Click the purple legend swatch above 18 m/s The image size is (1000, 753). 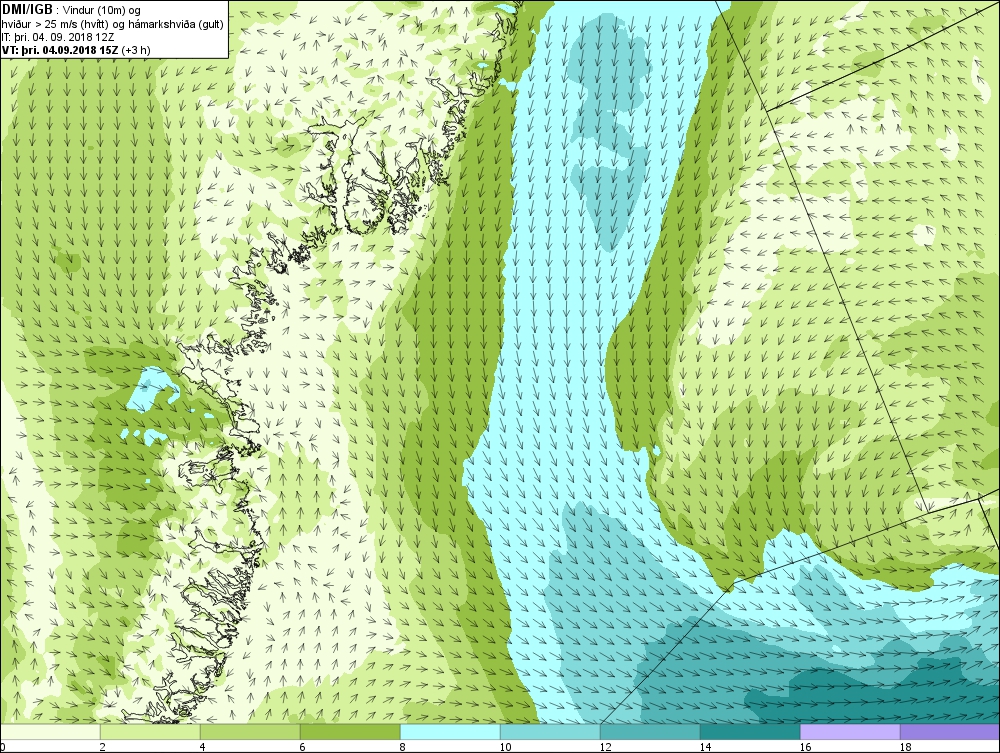tap(950, 731)
